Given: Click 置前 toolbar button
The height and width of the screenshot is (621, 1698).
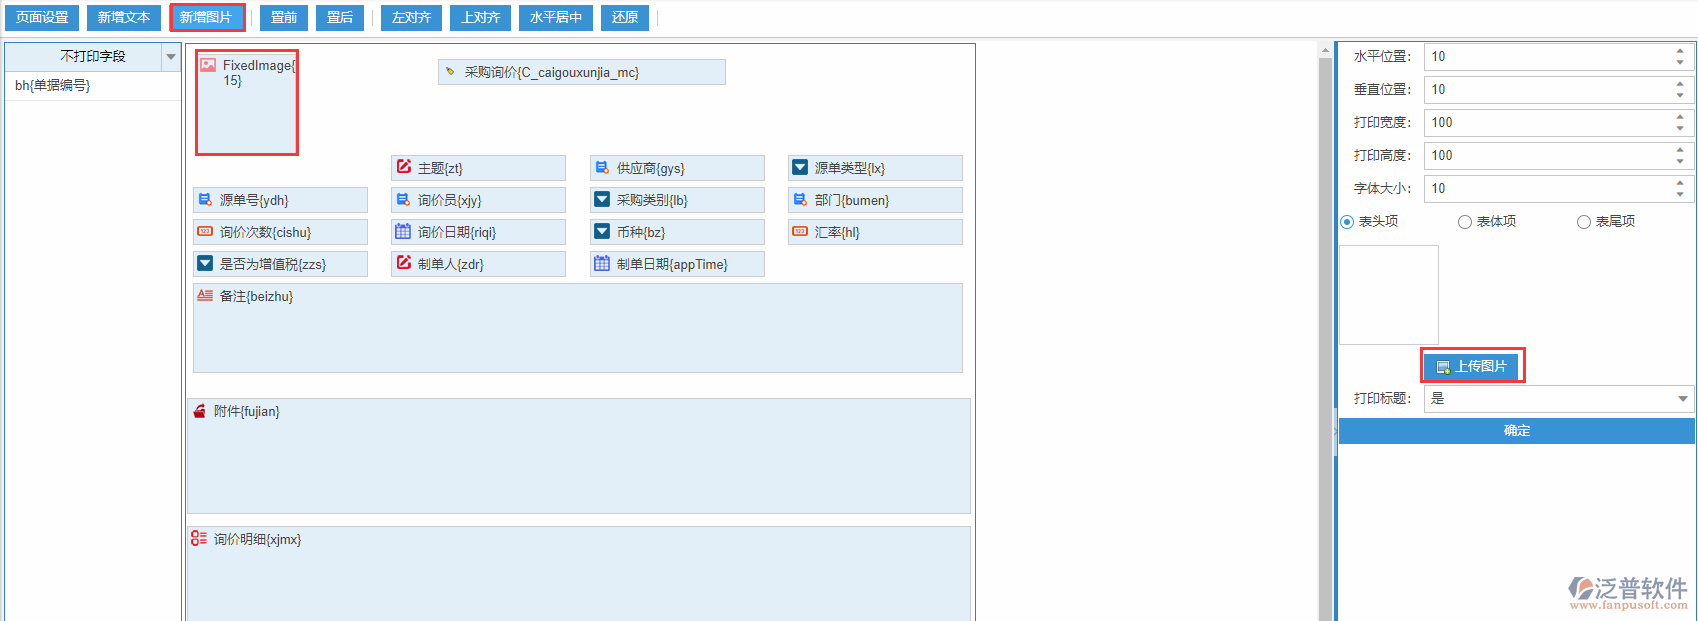Looking at the screenshot, I should point(284,18).
